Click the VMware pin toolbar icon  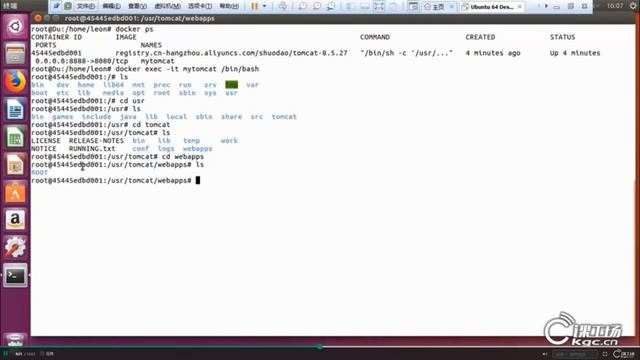[x=57, y=6]
